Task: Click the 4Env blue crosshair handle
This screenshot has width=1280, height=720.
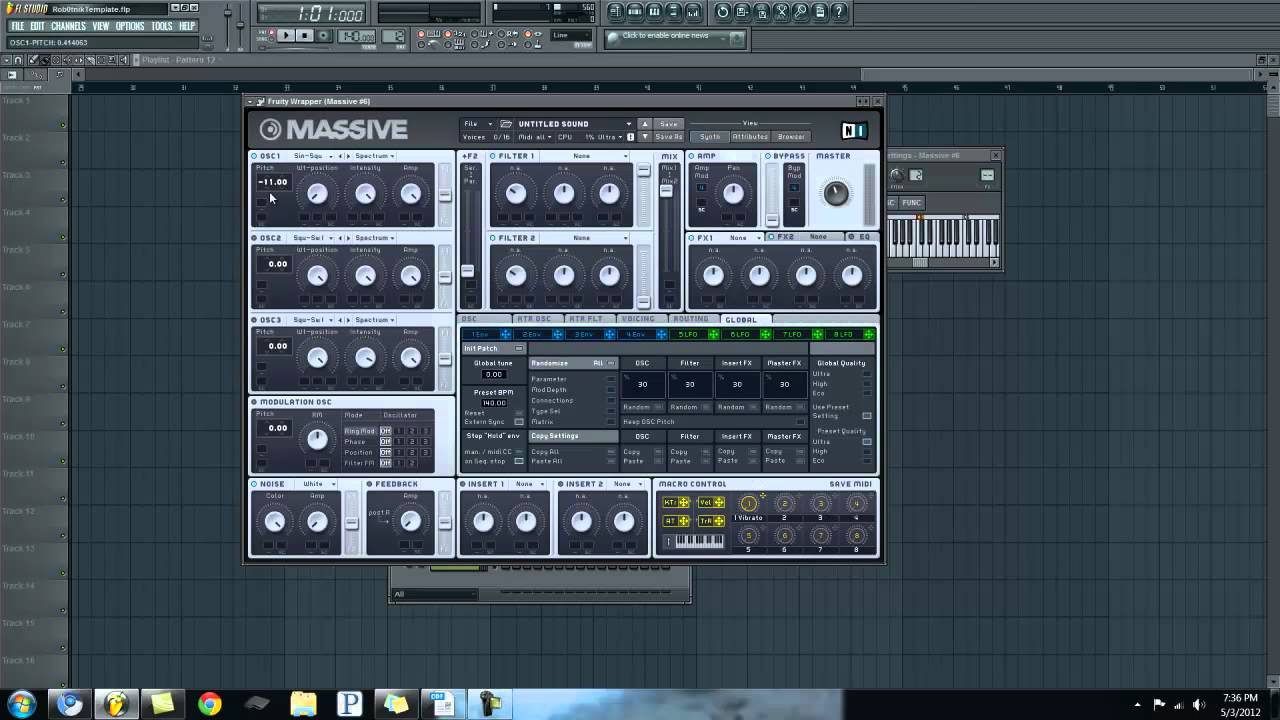Action: click(662, 334)
